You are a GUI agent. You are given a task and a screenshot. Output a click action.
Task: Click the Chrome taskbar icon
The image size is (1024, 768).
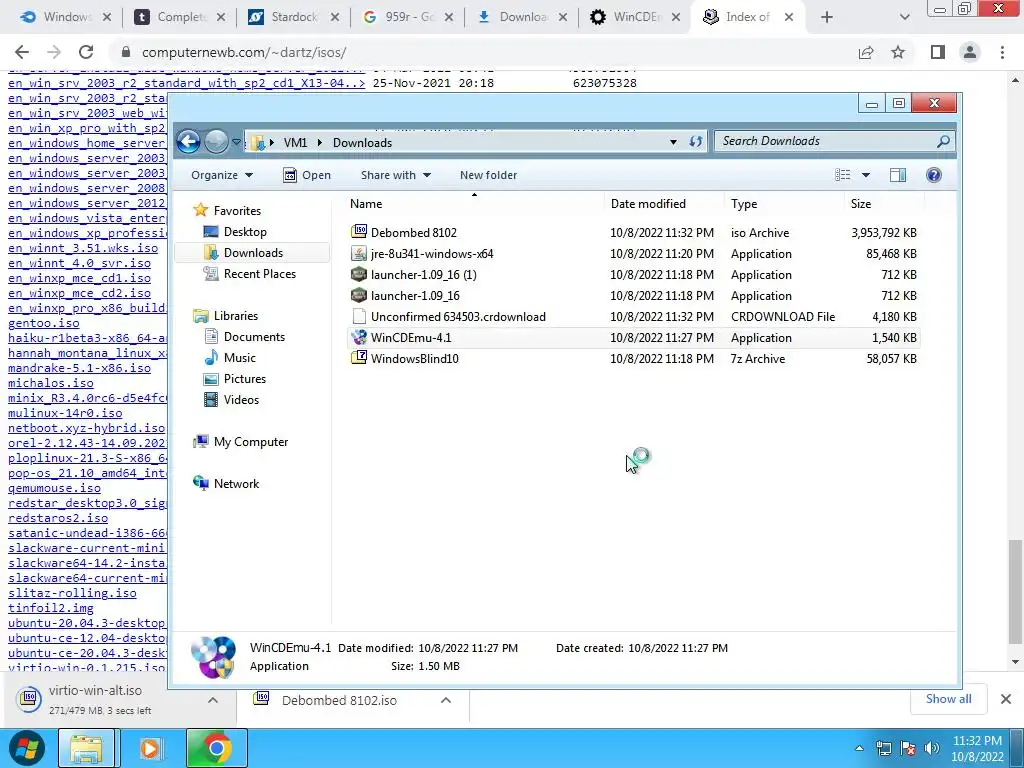[216, 748]
